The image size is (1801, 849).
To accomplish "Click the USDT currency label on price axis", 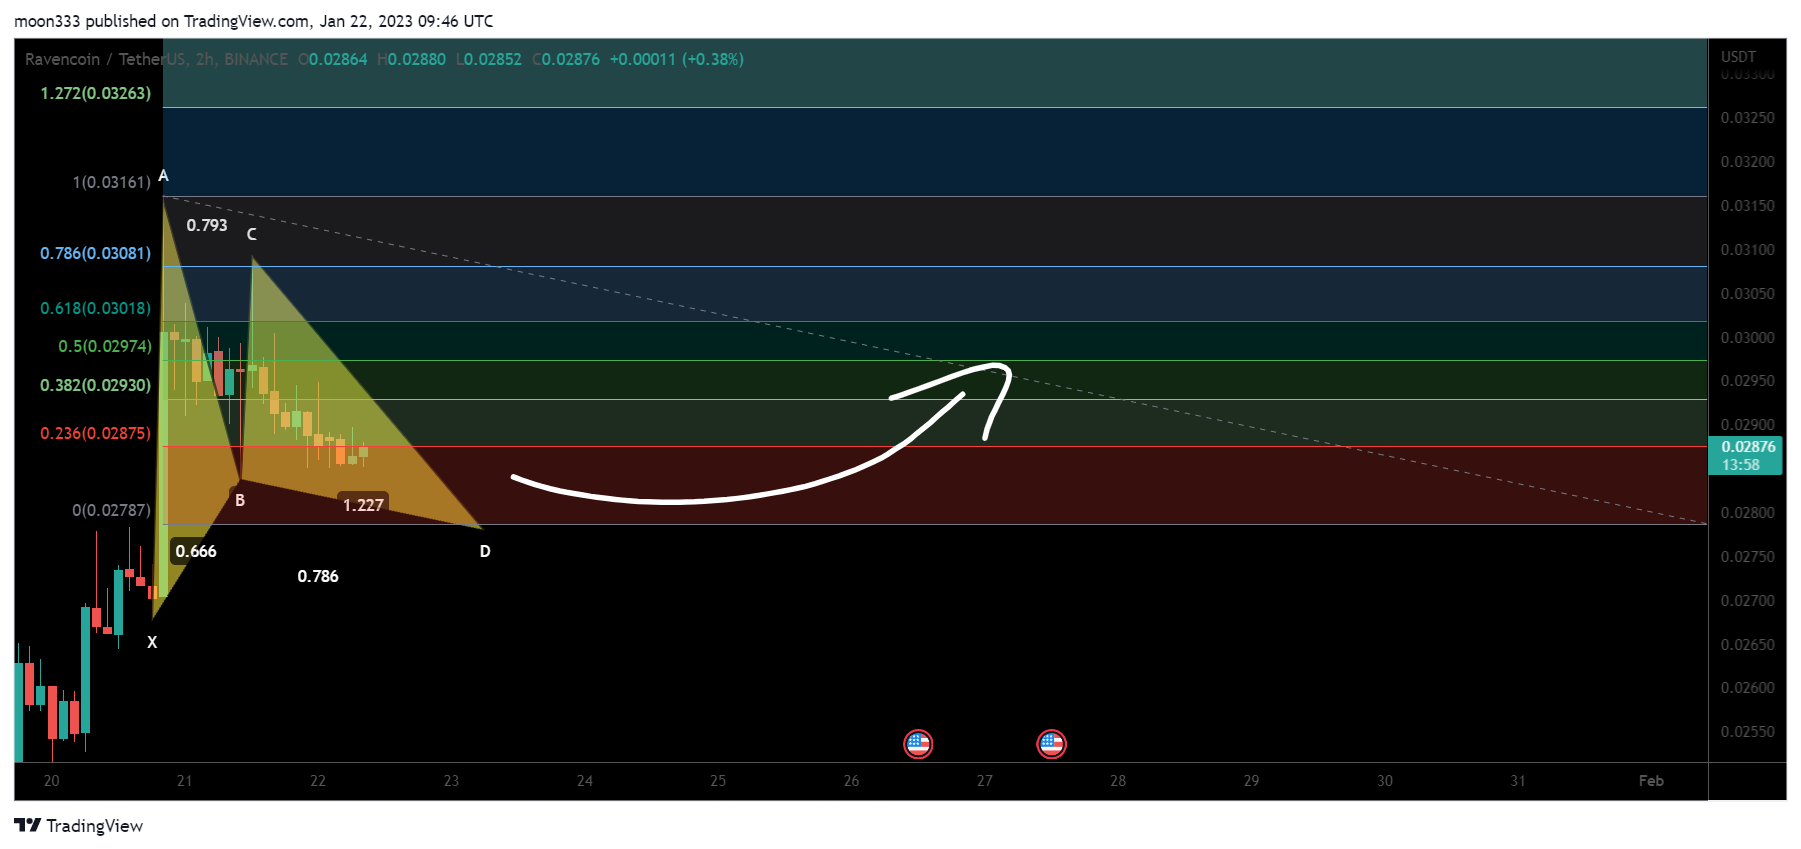I will pyautogui.click(x=1738, y=56).
